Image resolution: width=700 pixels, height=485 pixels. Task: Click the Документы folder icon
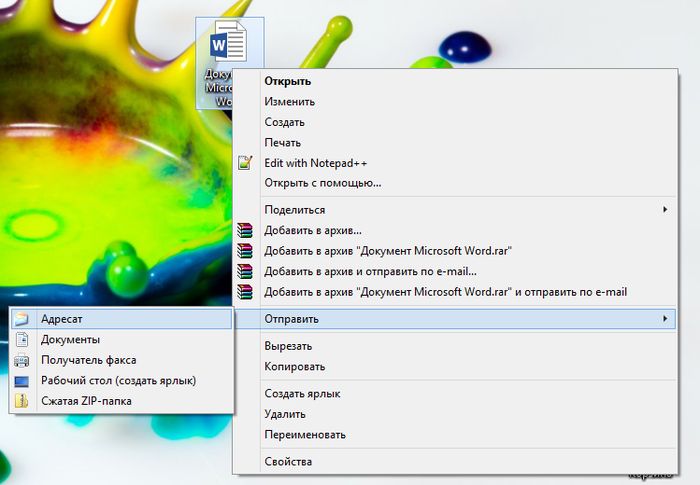(22, 340)
